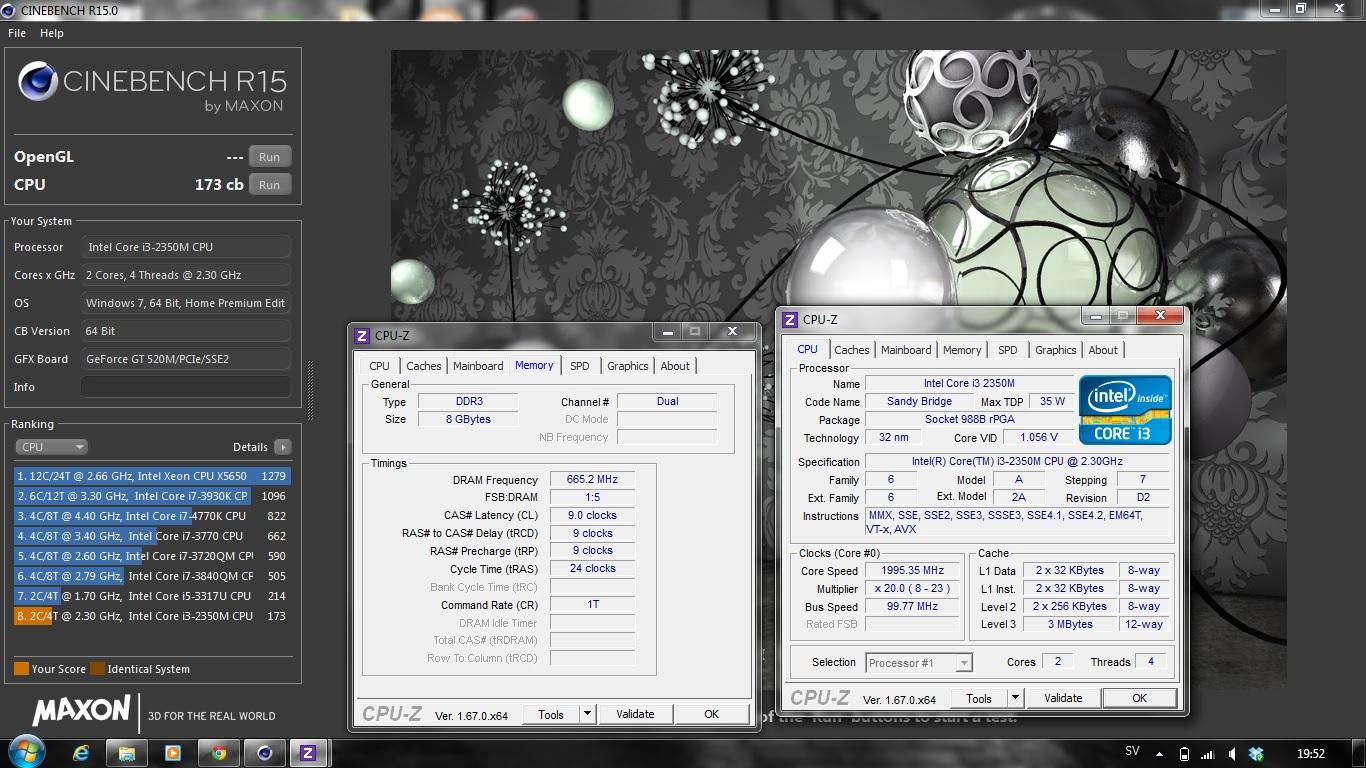1366x768 pixels.
Task: Run the OpenGL benchmark
Action: (270, 157)
